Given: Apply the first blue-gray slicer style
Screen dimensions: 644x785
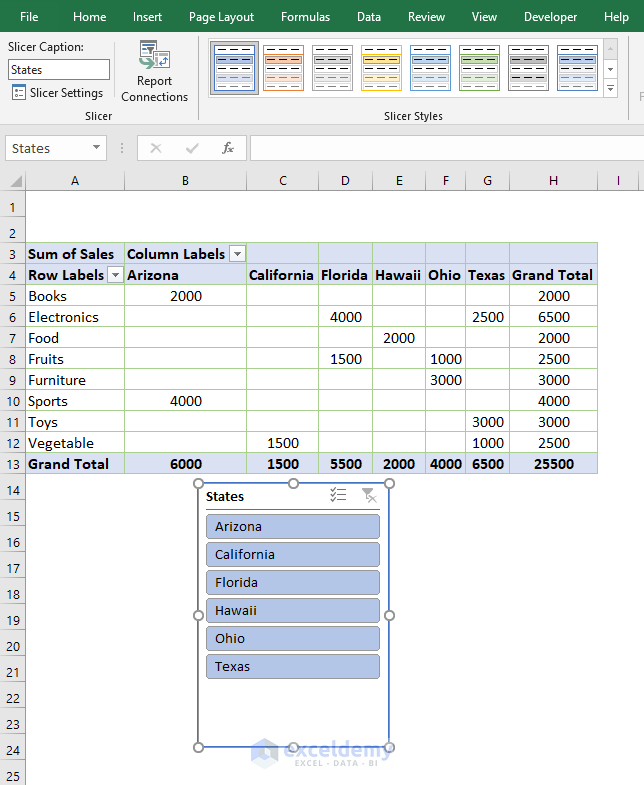Looking at the screenshot, I should 234,68.
